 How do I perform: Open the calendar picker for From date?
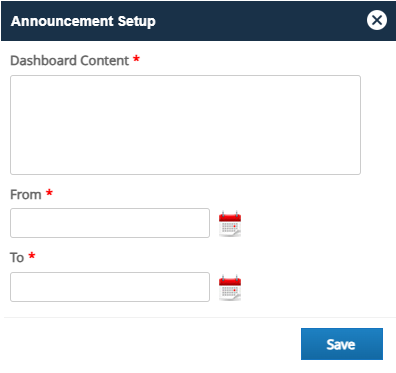(x=230, y=224)
